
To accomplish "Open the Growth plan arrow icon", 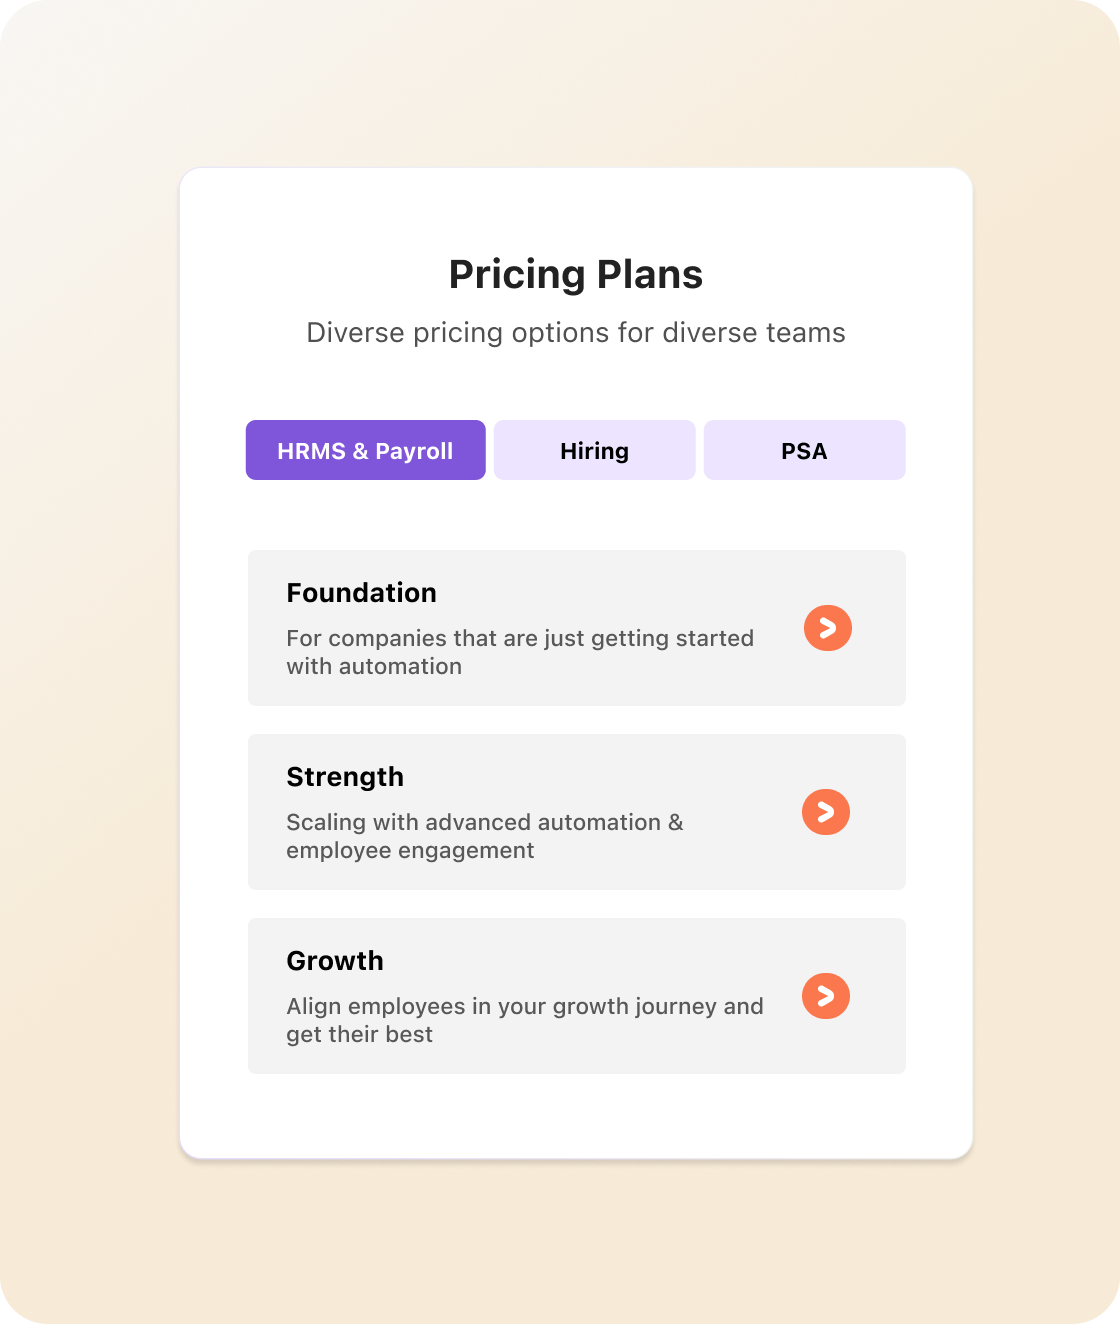I will 826,996.
